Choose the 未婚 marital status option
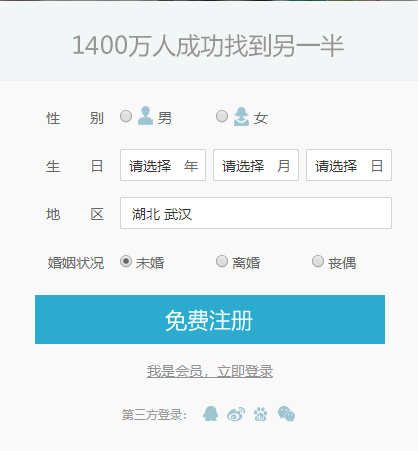418x451 pixels. pyautogui.click(x=126, y=261)
